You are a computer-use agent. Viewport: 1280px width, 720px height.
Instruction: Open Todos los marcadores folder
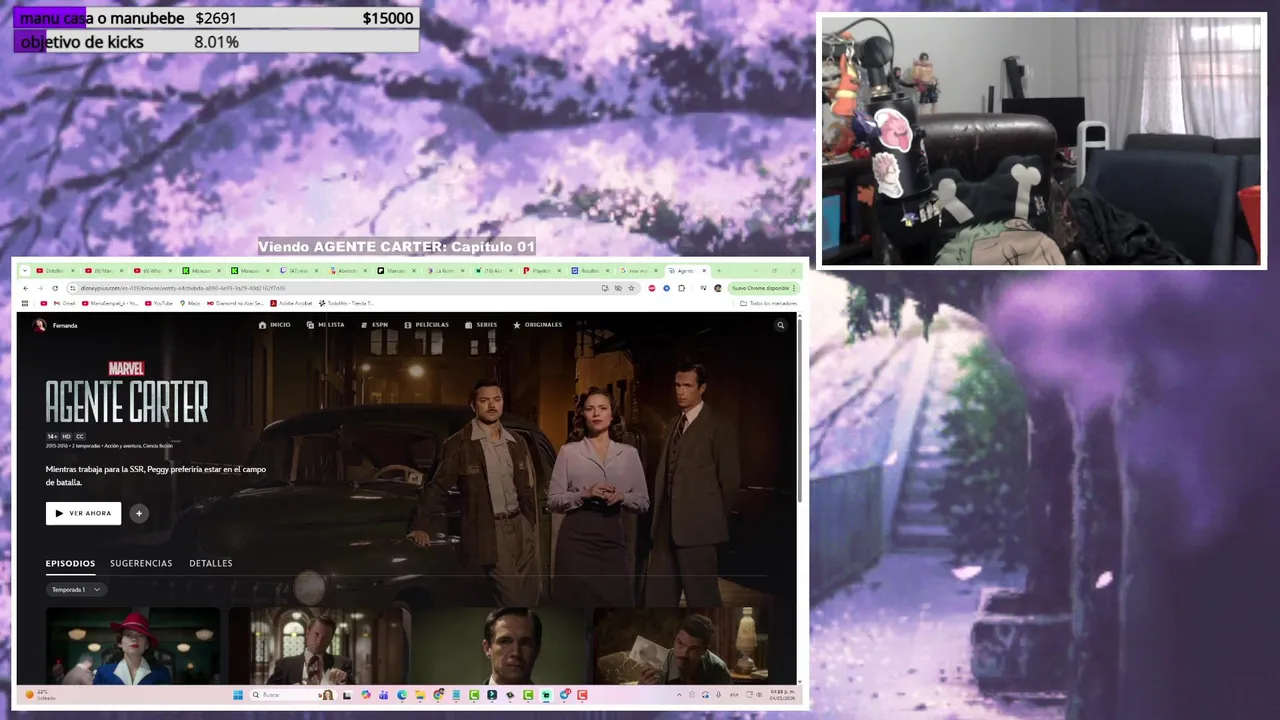769,303
